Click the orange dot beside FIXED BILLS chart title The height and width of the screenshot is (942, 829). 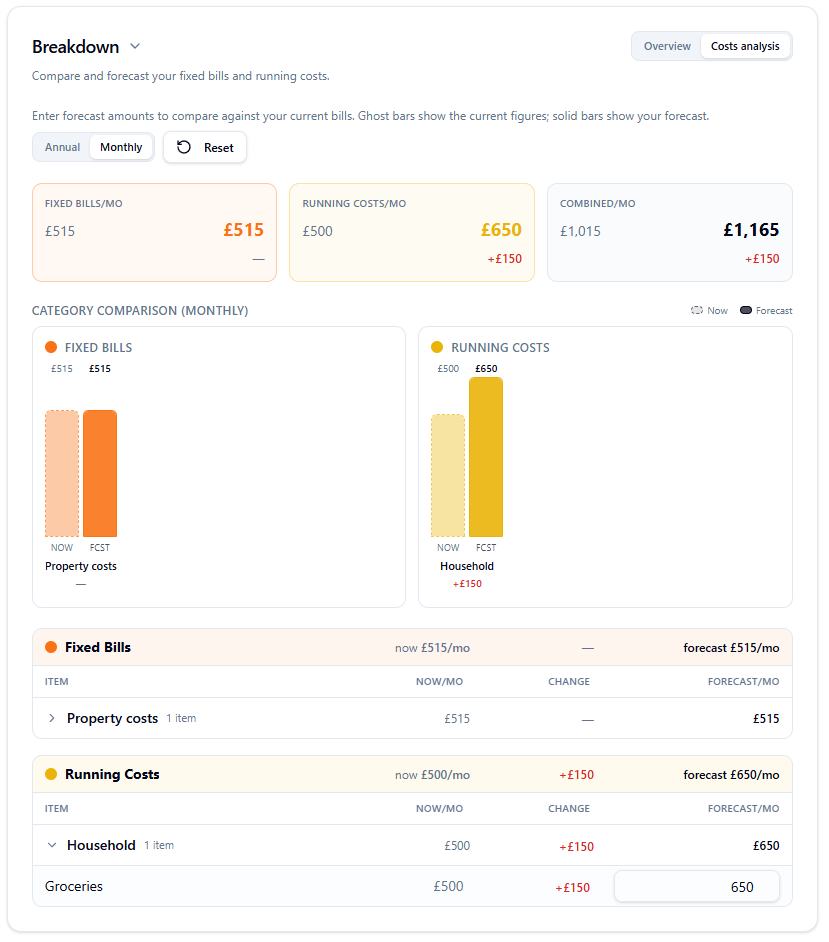click(x=51, y=347)
